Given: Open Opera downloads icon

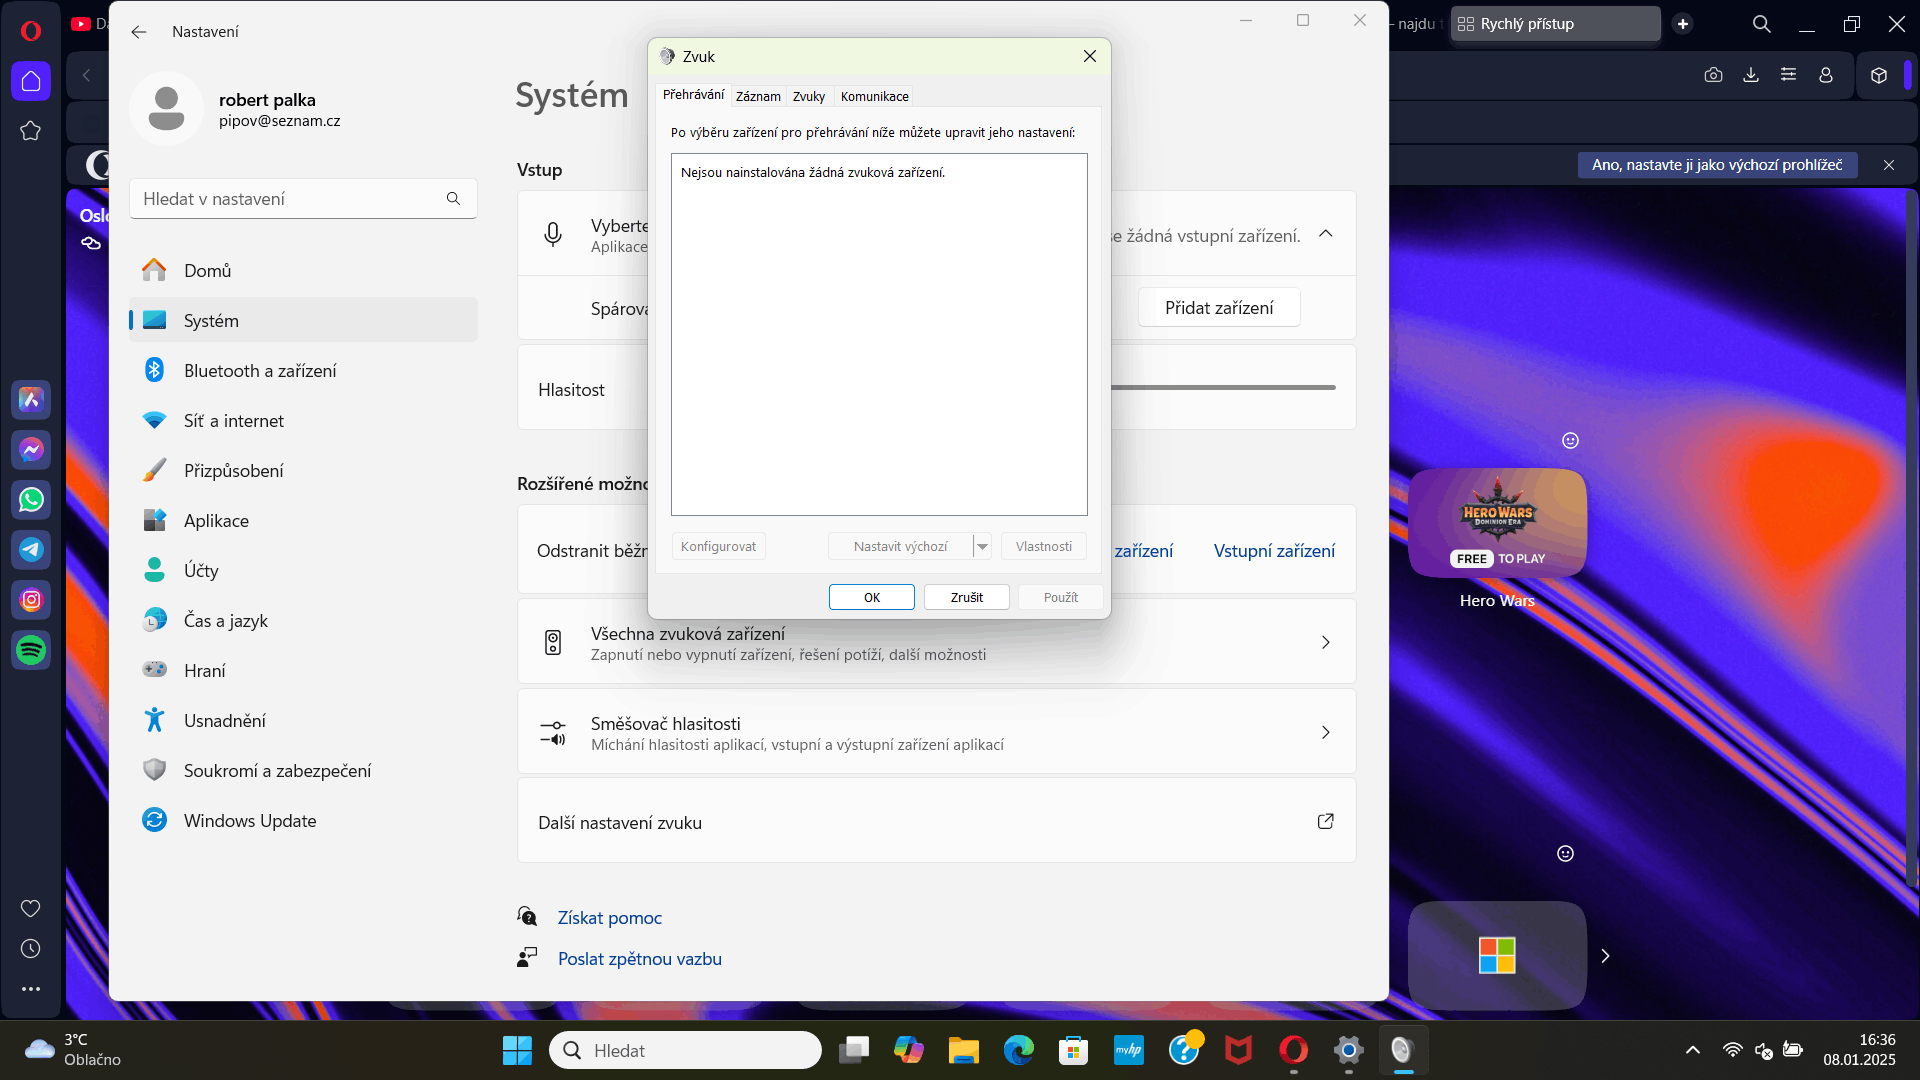Looking at the screenshot, I should 1750,75.
